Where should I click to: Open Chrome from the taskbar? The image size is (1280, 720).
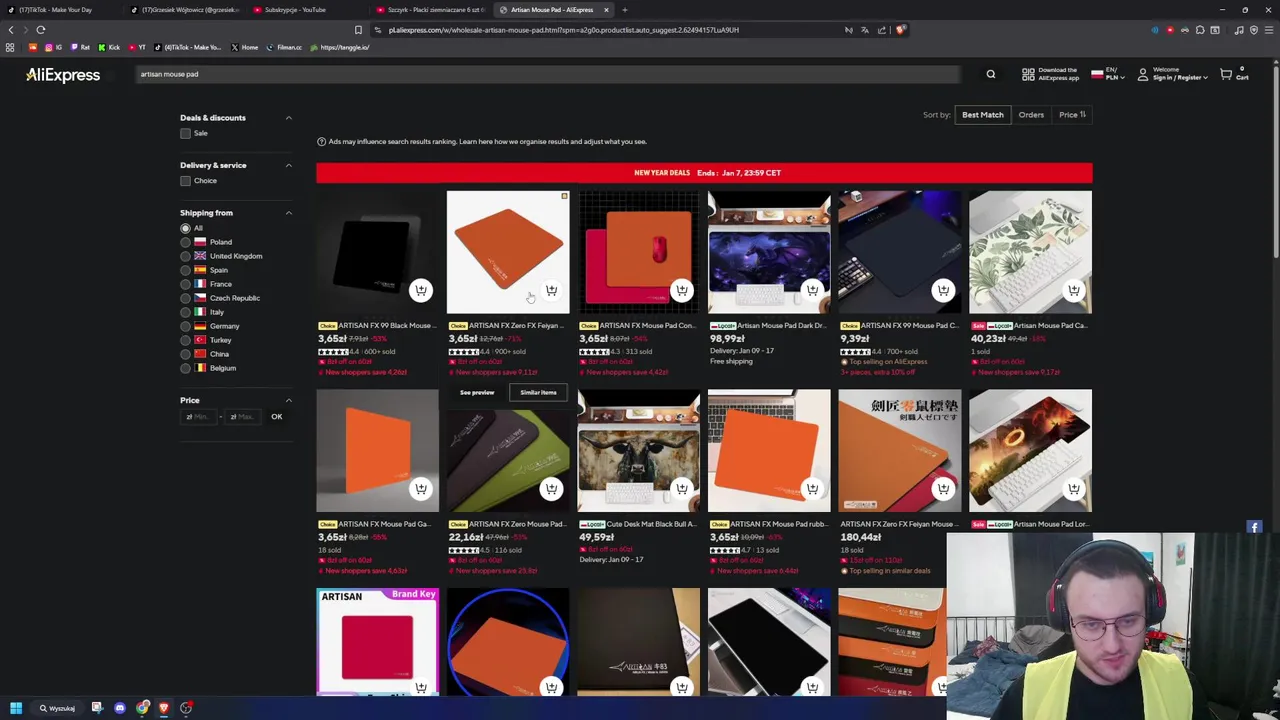click(142, 708)
